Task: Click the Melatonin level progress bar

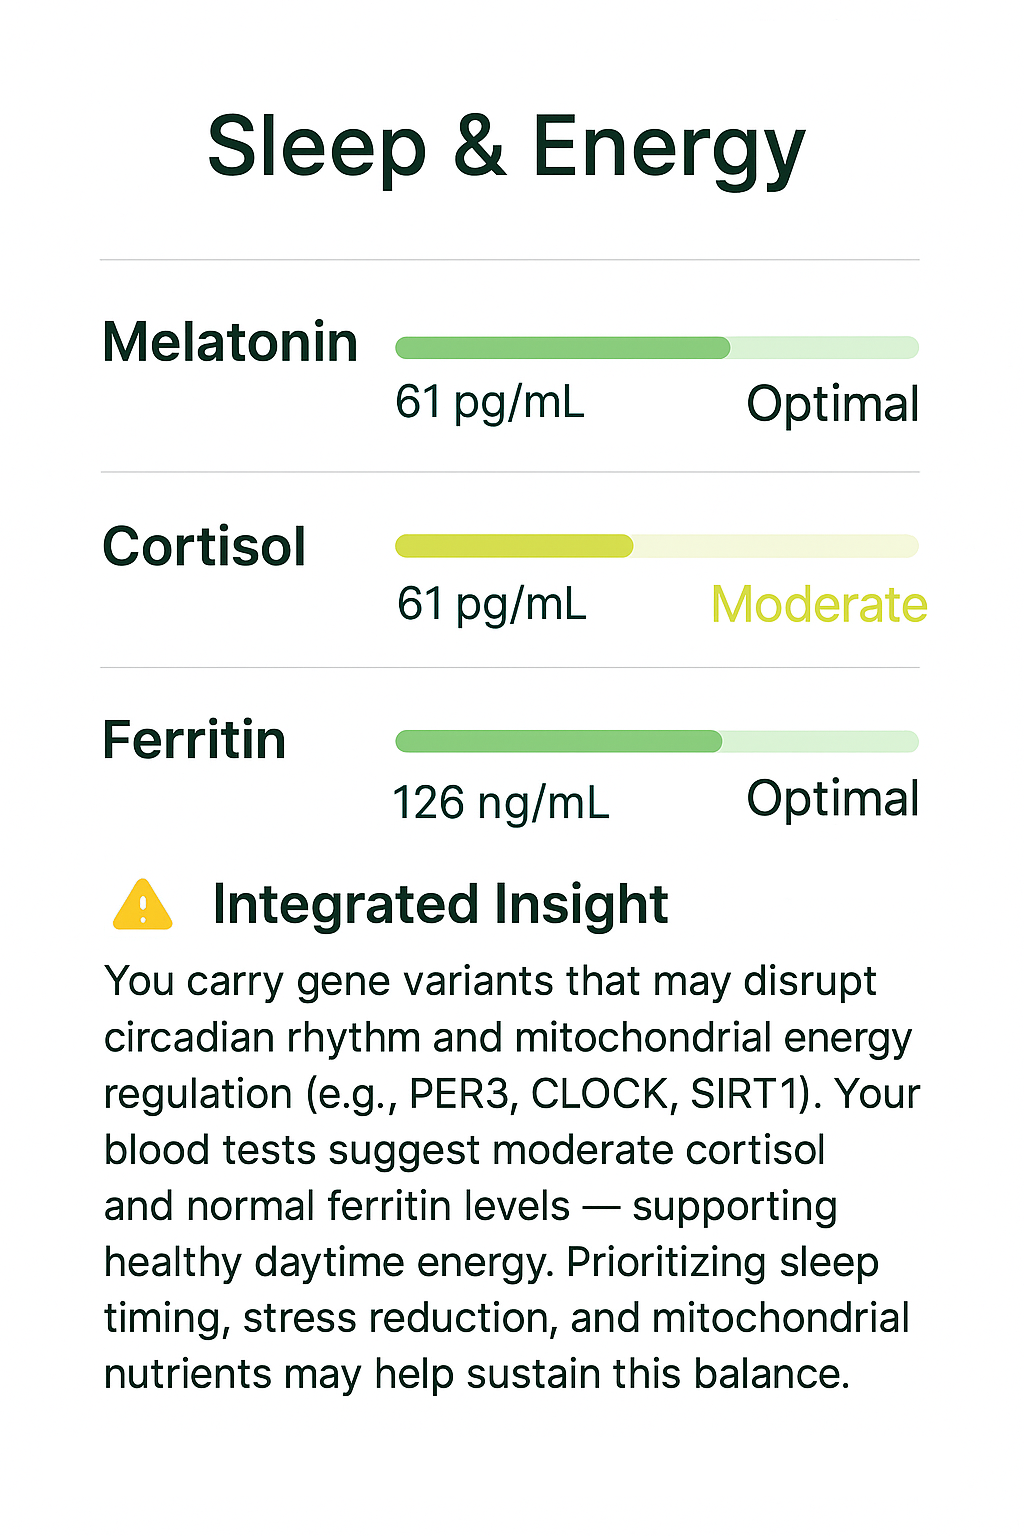Action: point(656,348)
